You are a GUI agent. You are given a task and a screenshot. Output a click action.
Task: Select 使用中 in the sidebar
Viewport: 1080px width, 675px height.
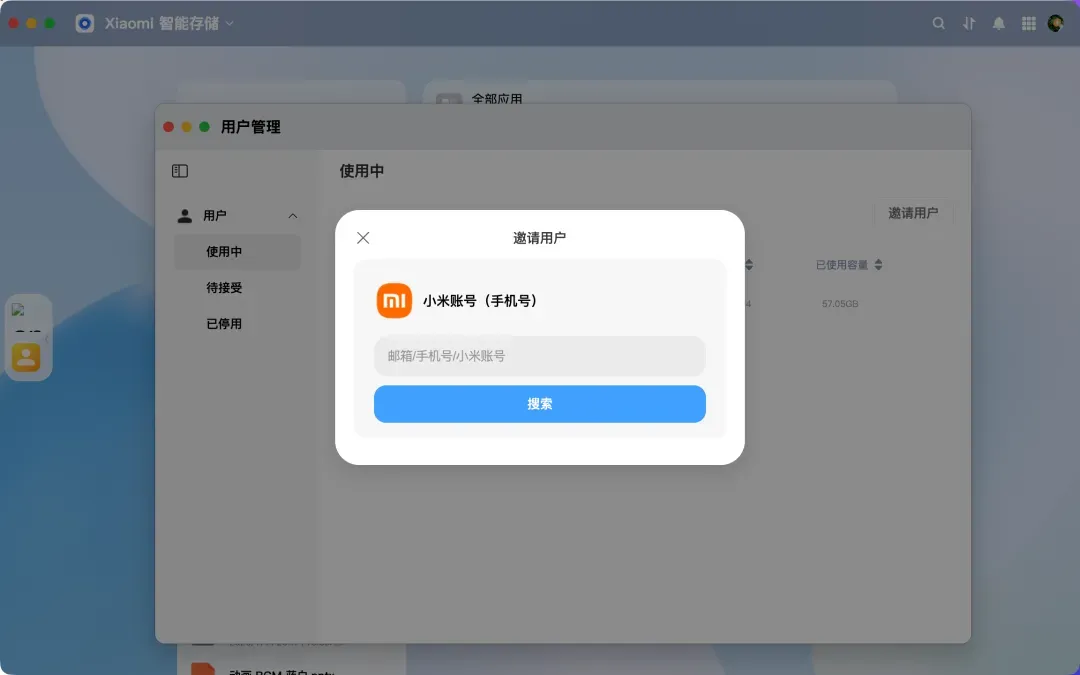[x=237, y=252]
